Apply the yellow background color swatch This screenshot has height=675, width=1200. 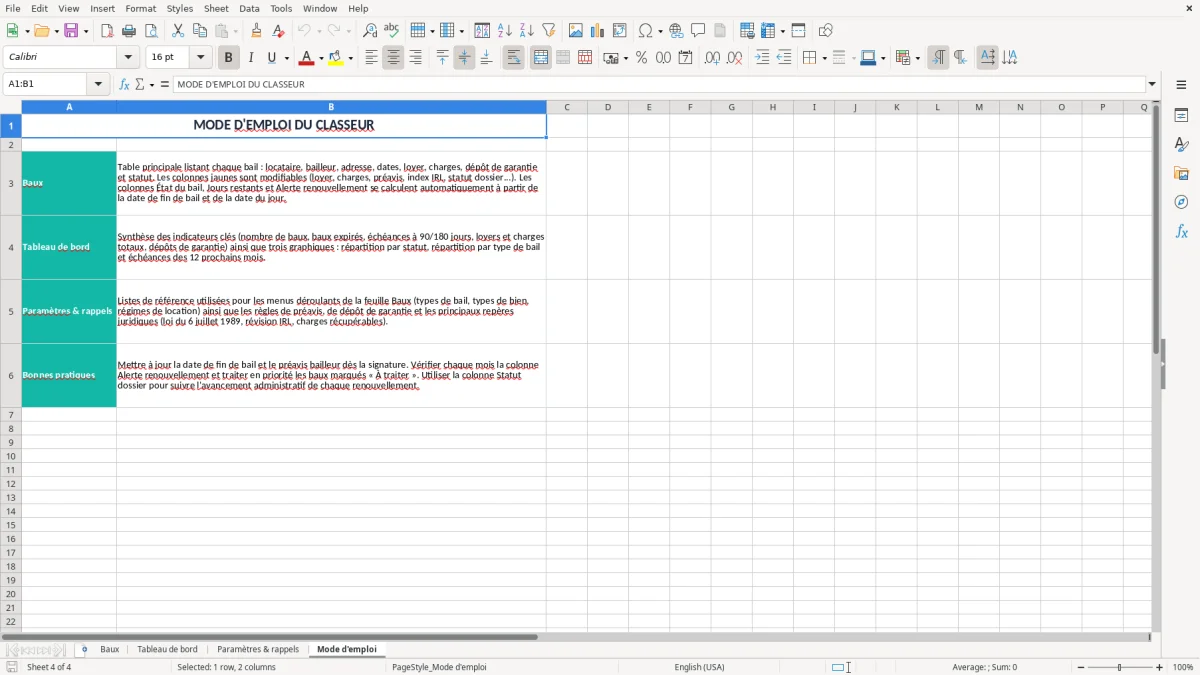pyautogui.click(x=335, y=58)
